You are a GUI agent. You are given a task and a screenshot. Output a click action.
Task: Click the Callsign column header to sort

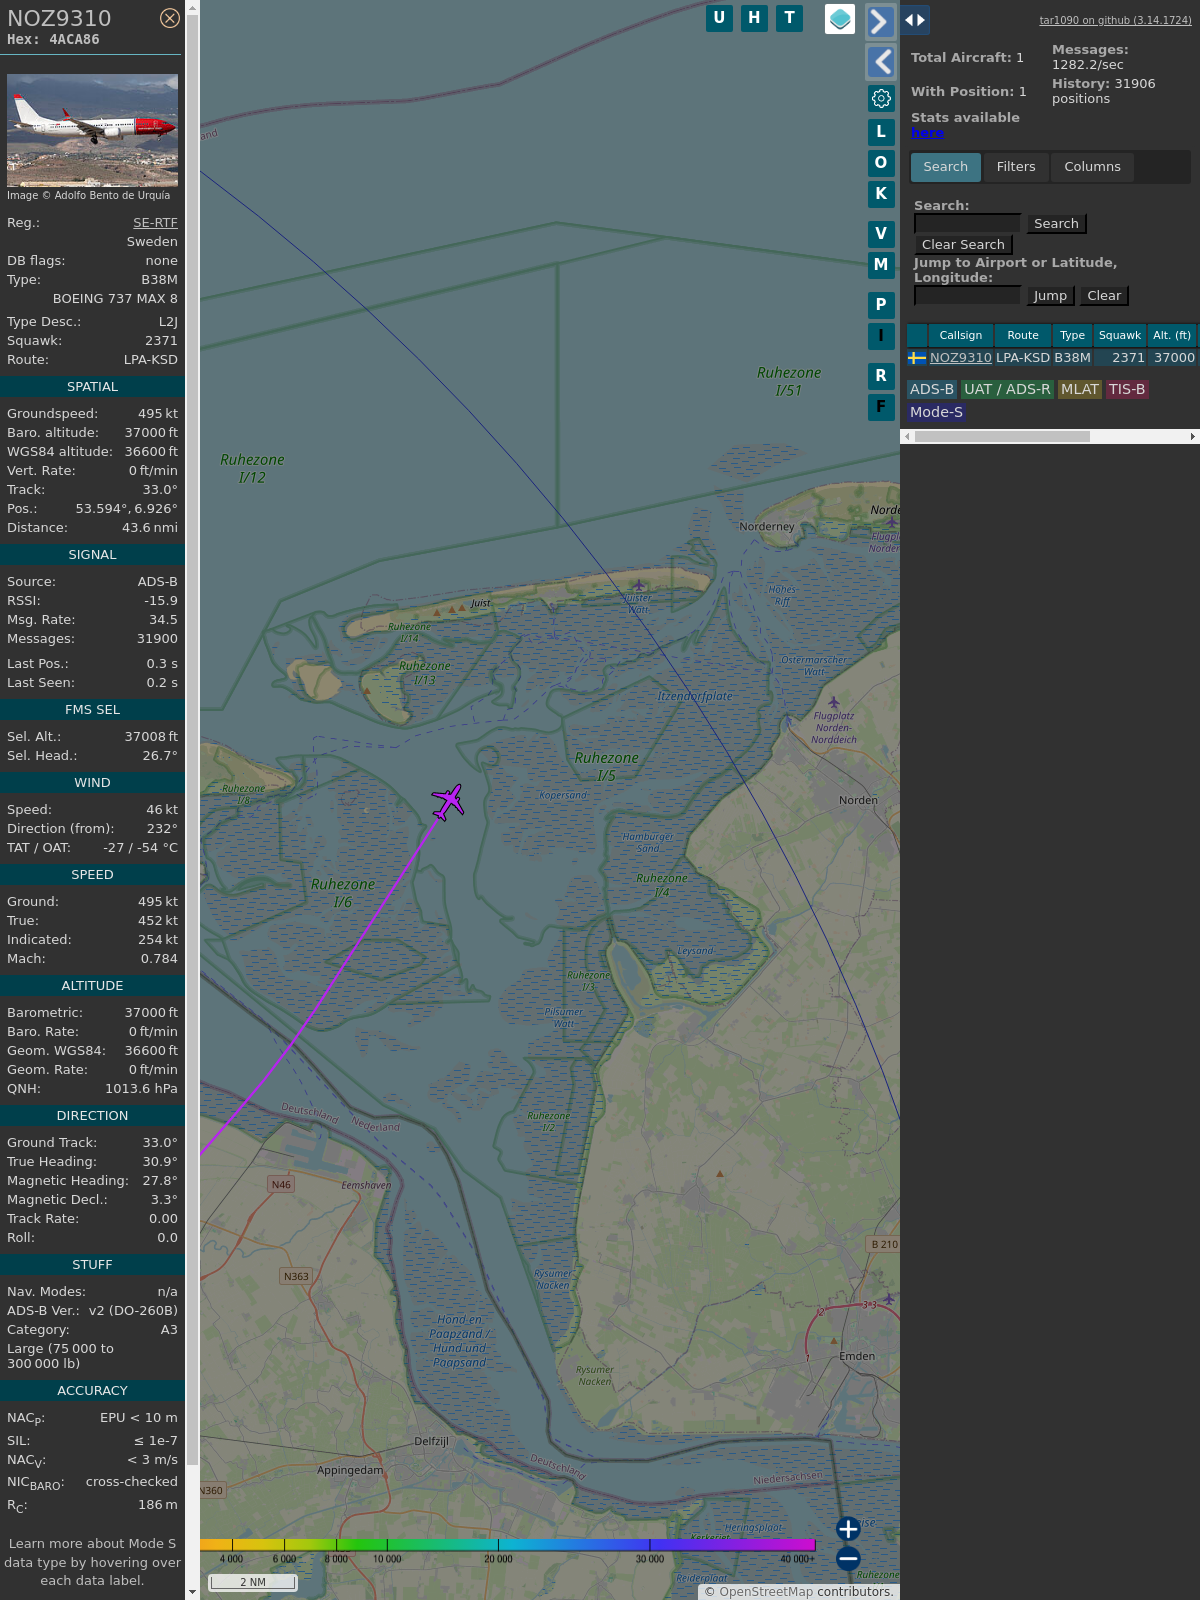click(x=960, y=336)
